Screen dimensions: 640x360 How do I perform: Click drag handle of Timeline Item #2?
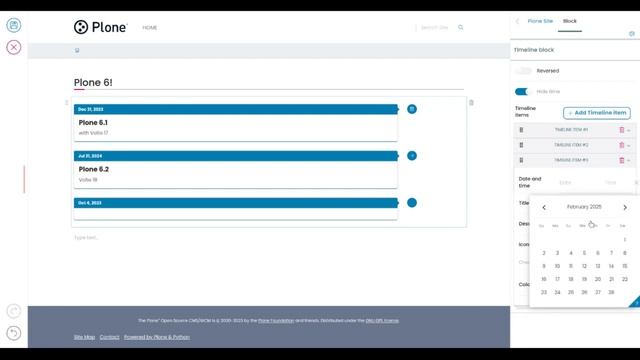pos(521,145)
